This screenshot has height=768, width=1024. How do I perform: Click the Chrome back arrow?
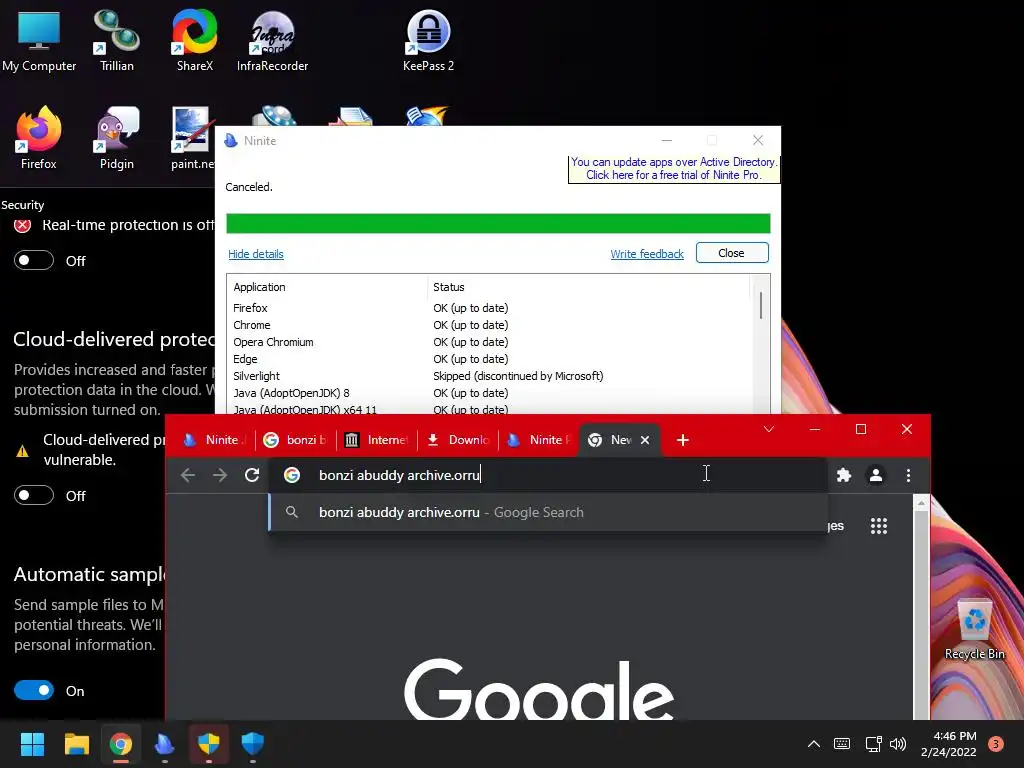point(188,475)
